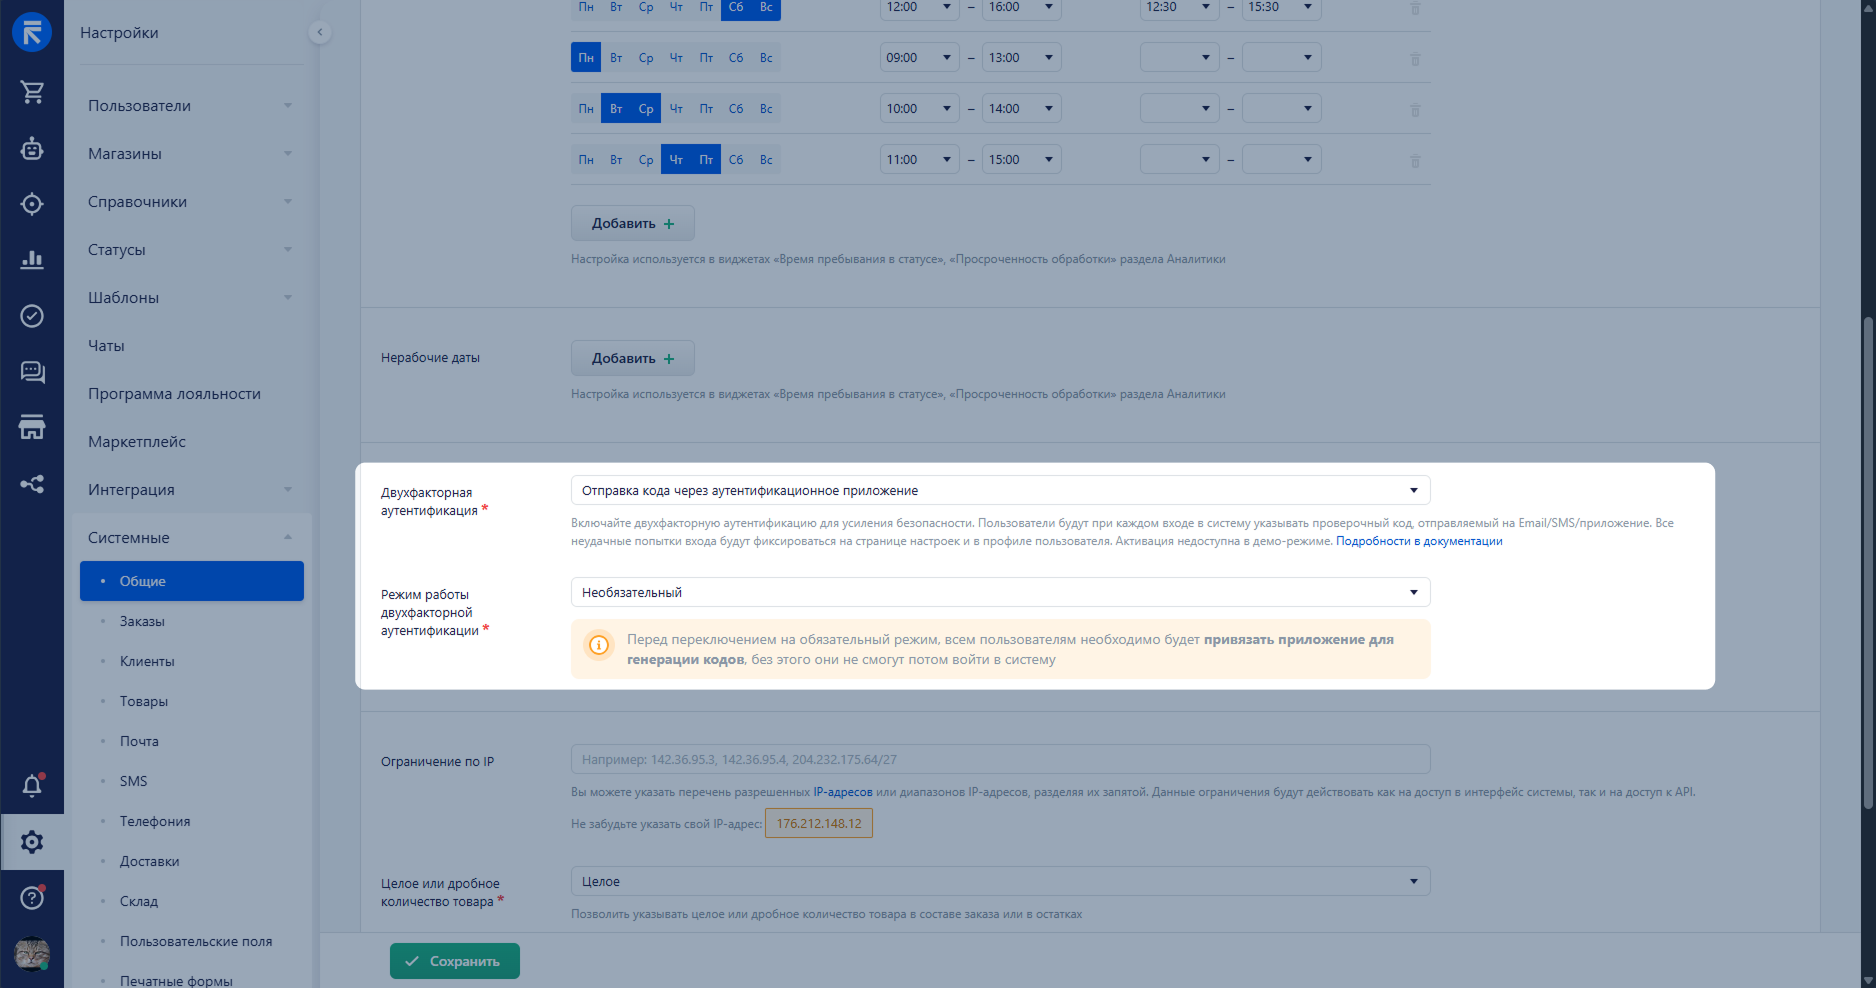This screenshot has width=1876, height=988.
Task: Open the shopping cart orders icon
Action: (32, 92)
